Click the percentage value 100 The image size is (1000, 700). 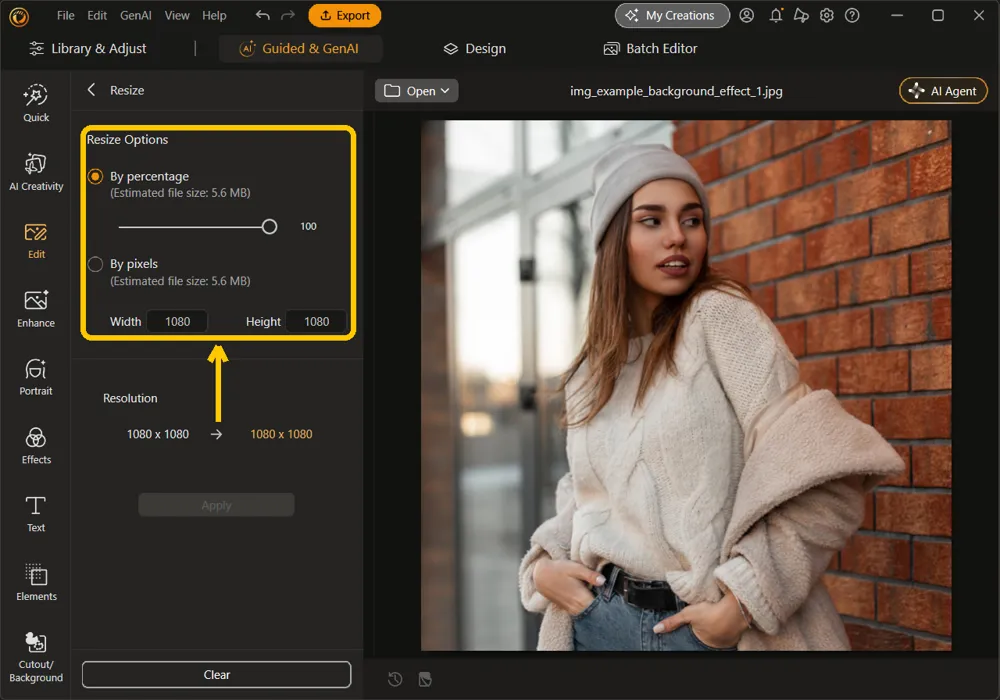pos(309,226)
